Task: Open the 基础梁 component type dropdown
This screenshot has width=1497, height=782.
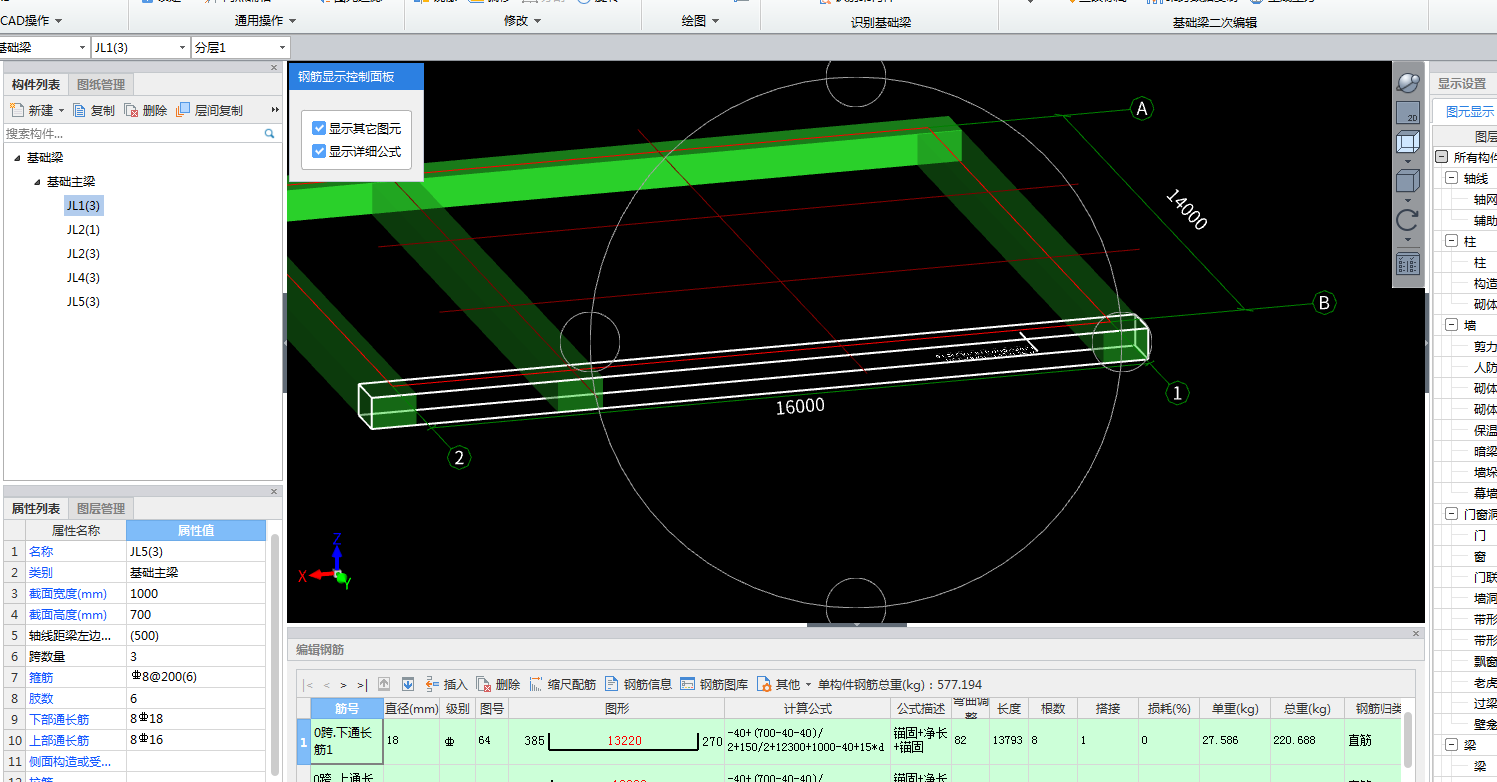Action: (80, 47)
